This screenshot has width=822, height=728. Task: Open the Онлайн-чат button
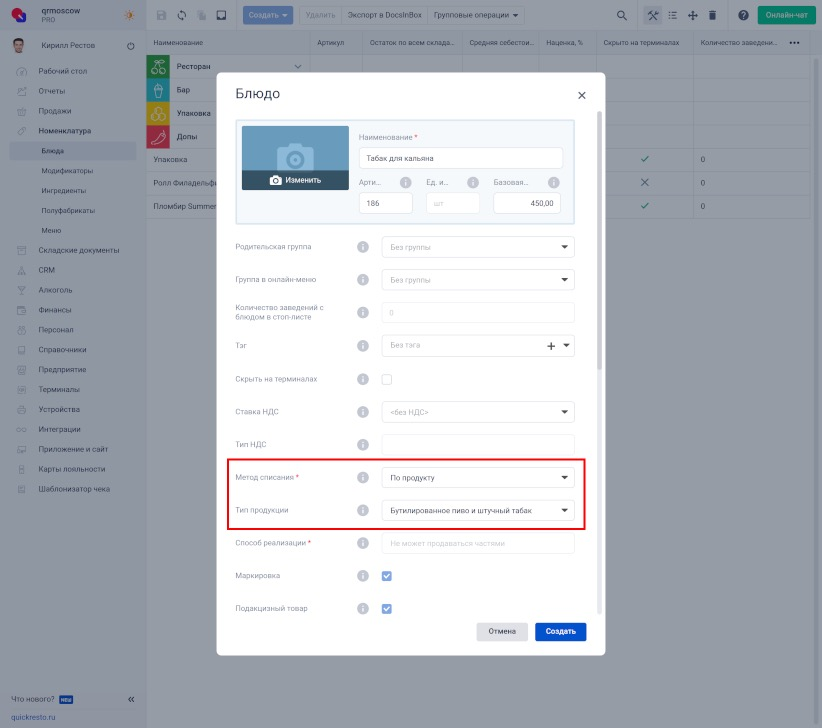(x=786, y=15)
